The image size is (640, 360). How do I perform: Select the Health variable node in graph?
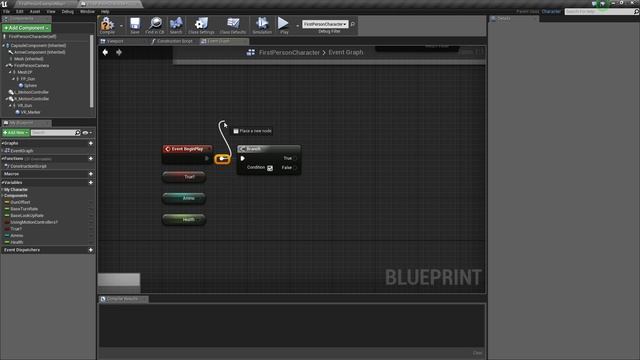click(x=184, y=220)
